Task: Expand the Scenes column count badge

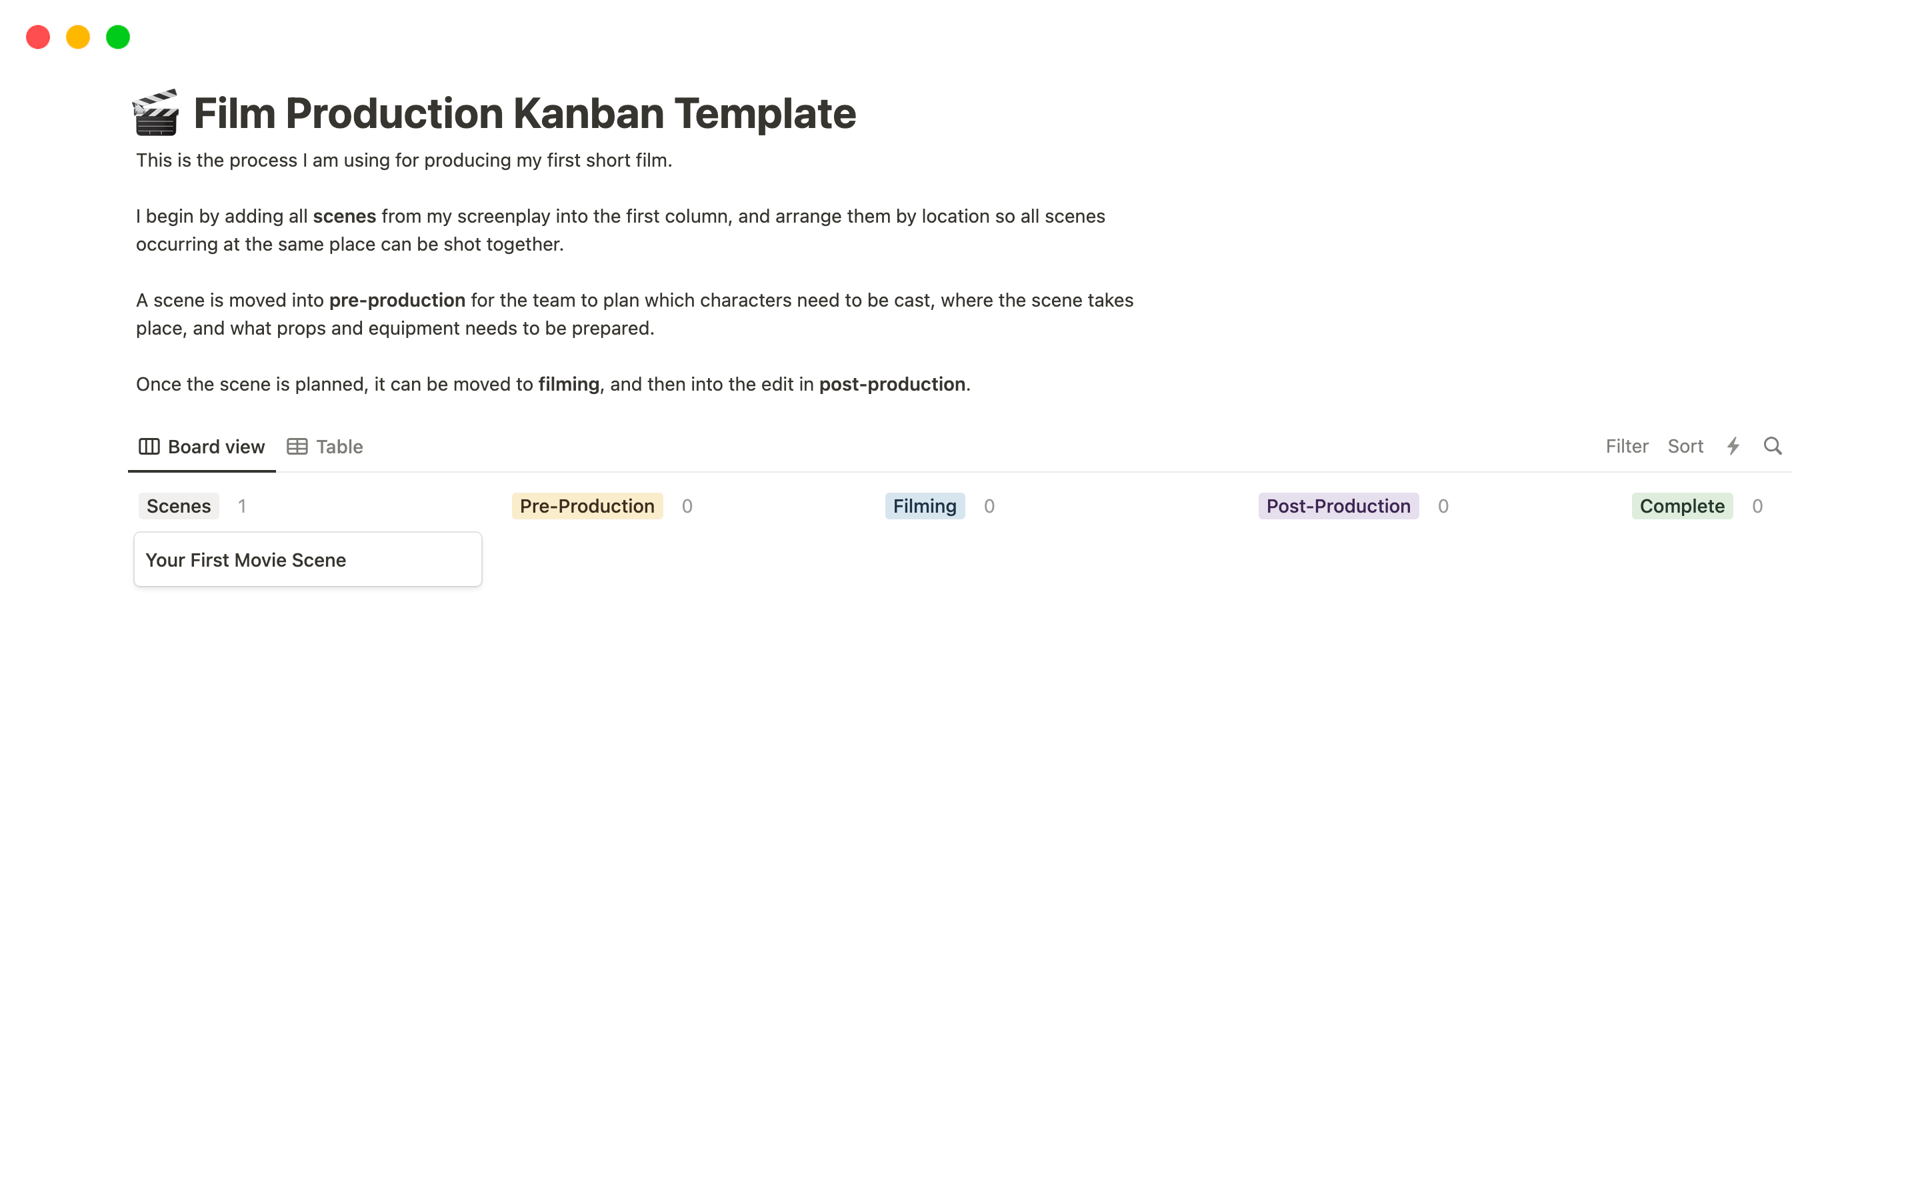Action: tap(242, 506)
